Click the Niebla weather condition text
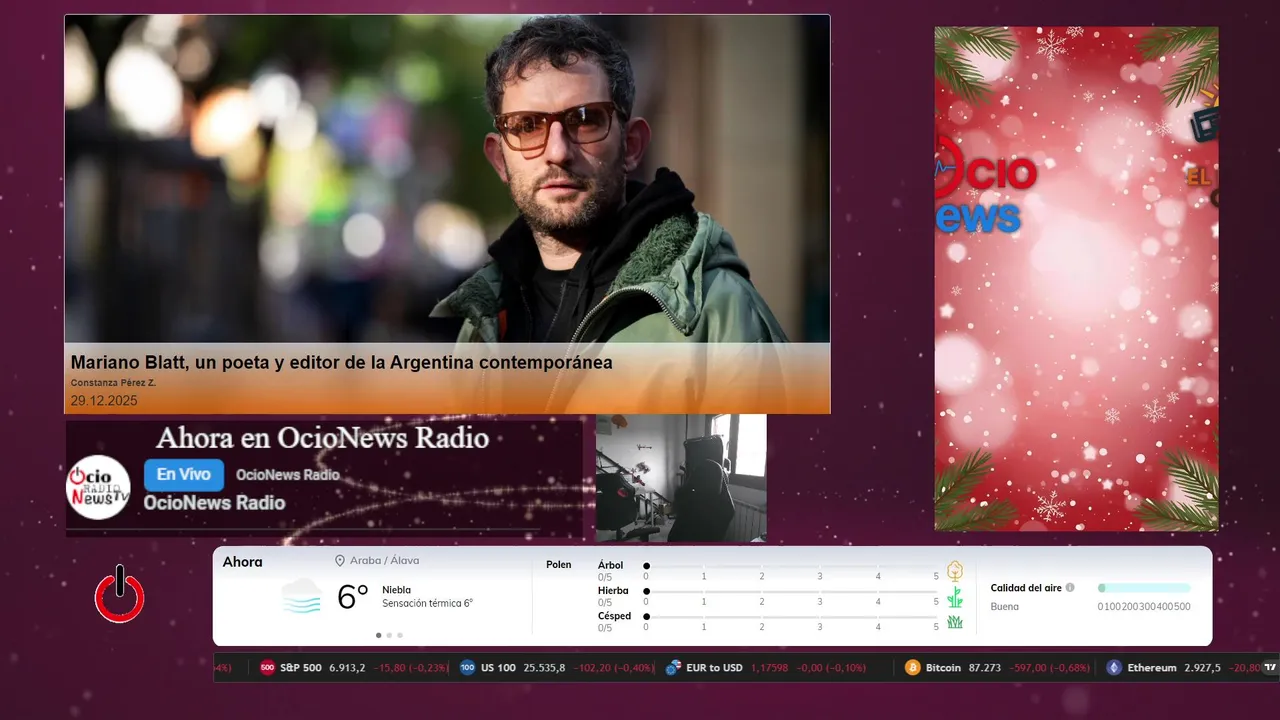1280x720 pixels. (x=396, y=590)
